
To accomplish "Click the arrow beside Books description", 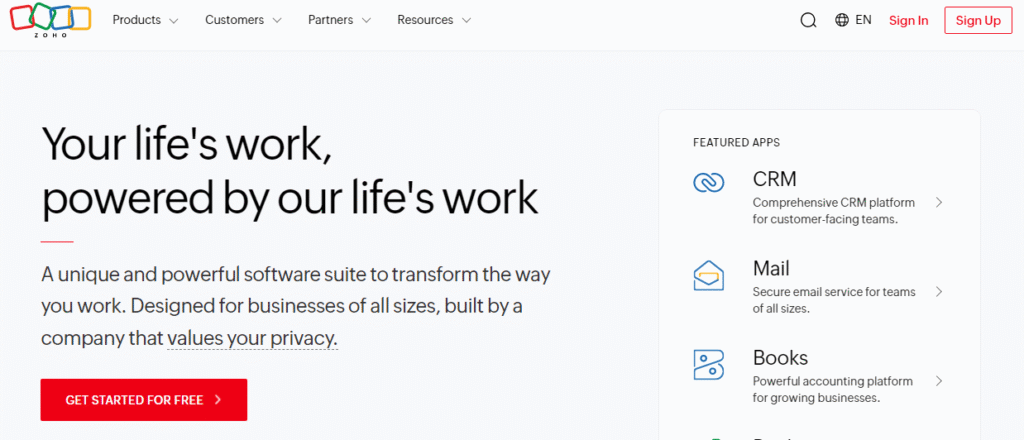I will click(939, 381).
